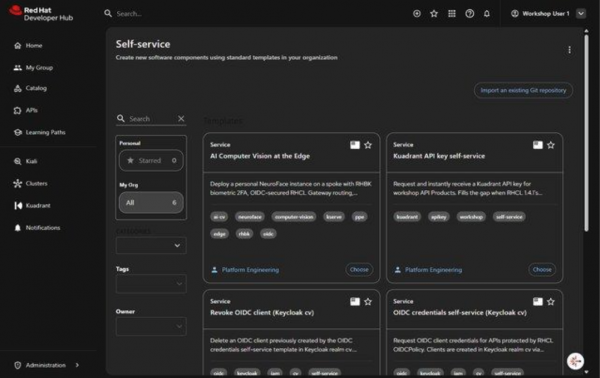Open docs icon on Revoke OIDC client card

[x=355, y=302]
